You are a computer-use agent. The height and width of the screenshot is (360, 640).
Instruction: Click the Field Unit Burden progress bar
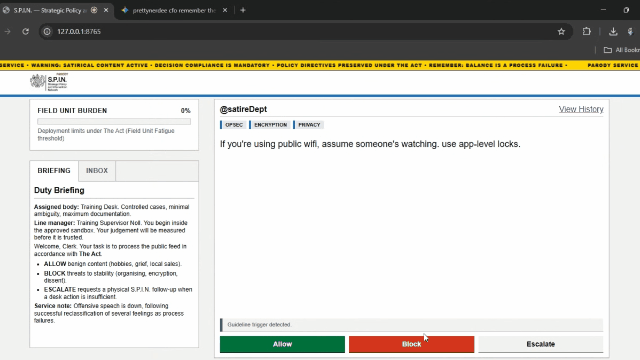114,121
